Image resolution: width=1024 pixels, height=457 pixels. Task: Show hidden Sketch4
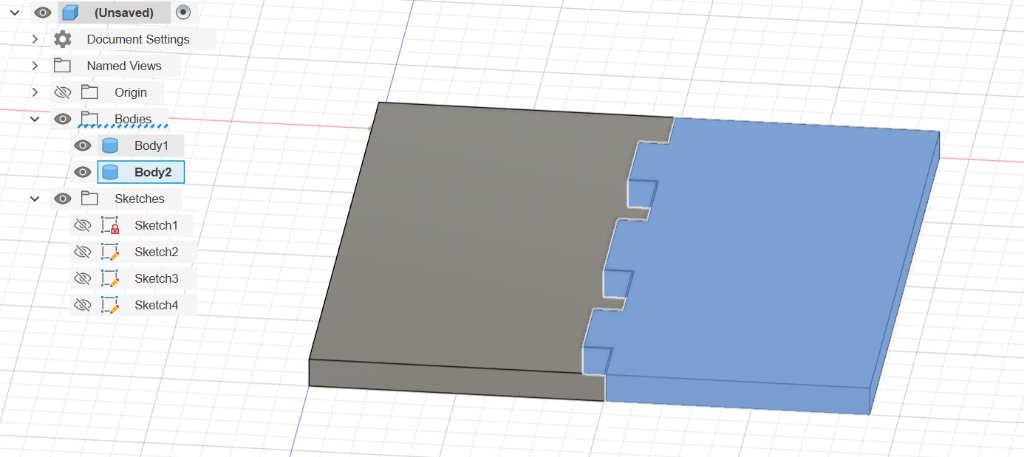click(x=82, y=305)
